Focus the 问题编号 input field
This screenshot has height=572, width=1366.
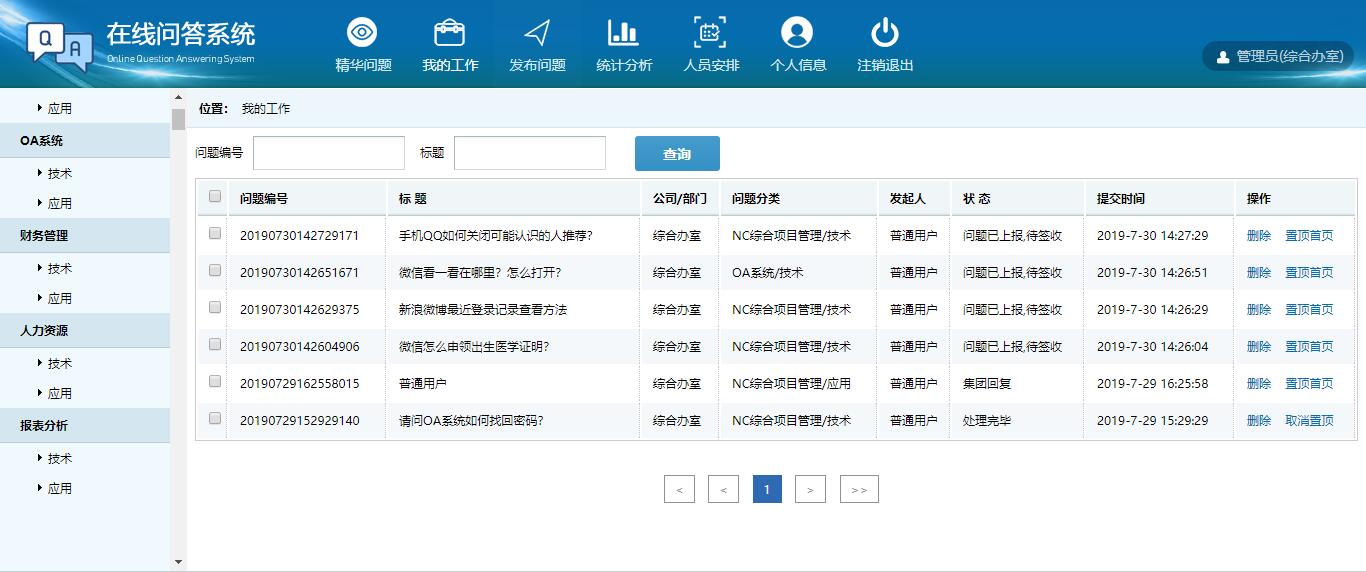[x=329, y=153]
